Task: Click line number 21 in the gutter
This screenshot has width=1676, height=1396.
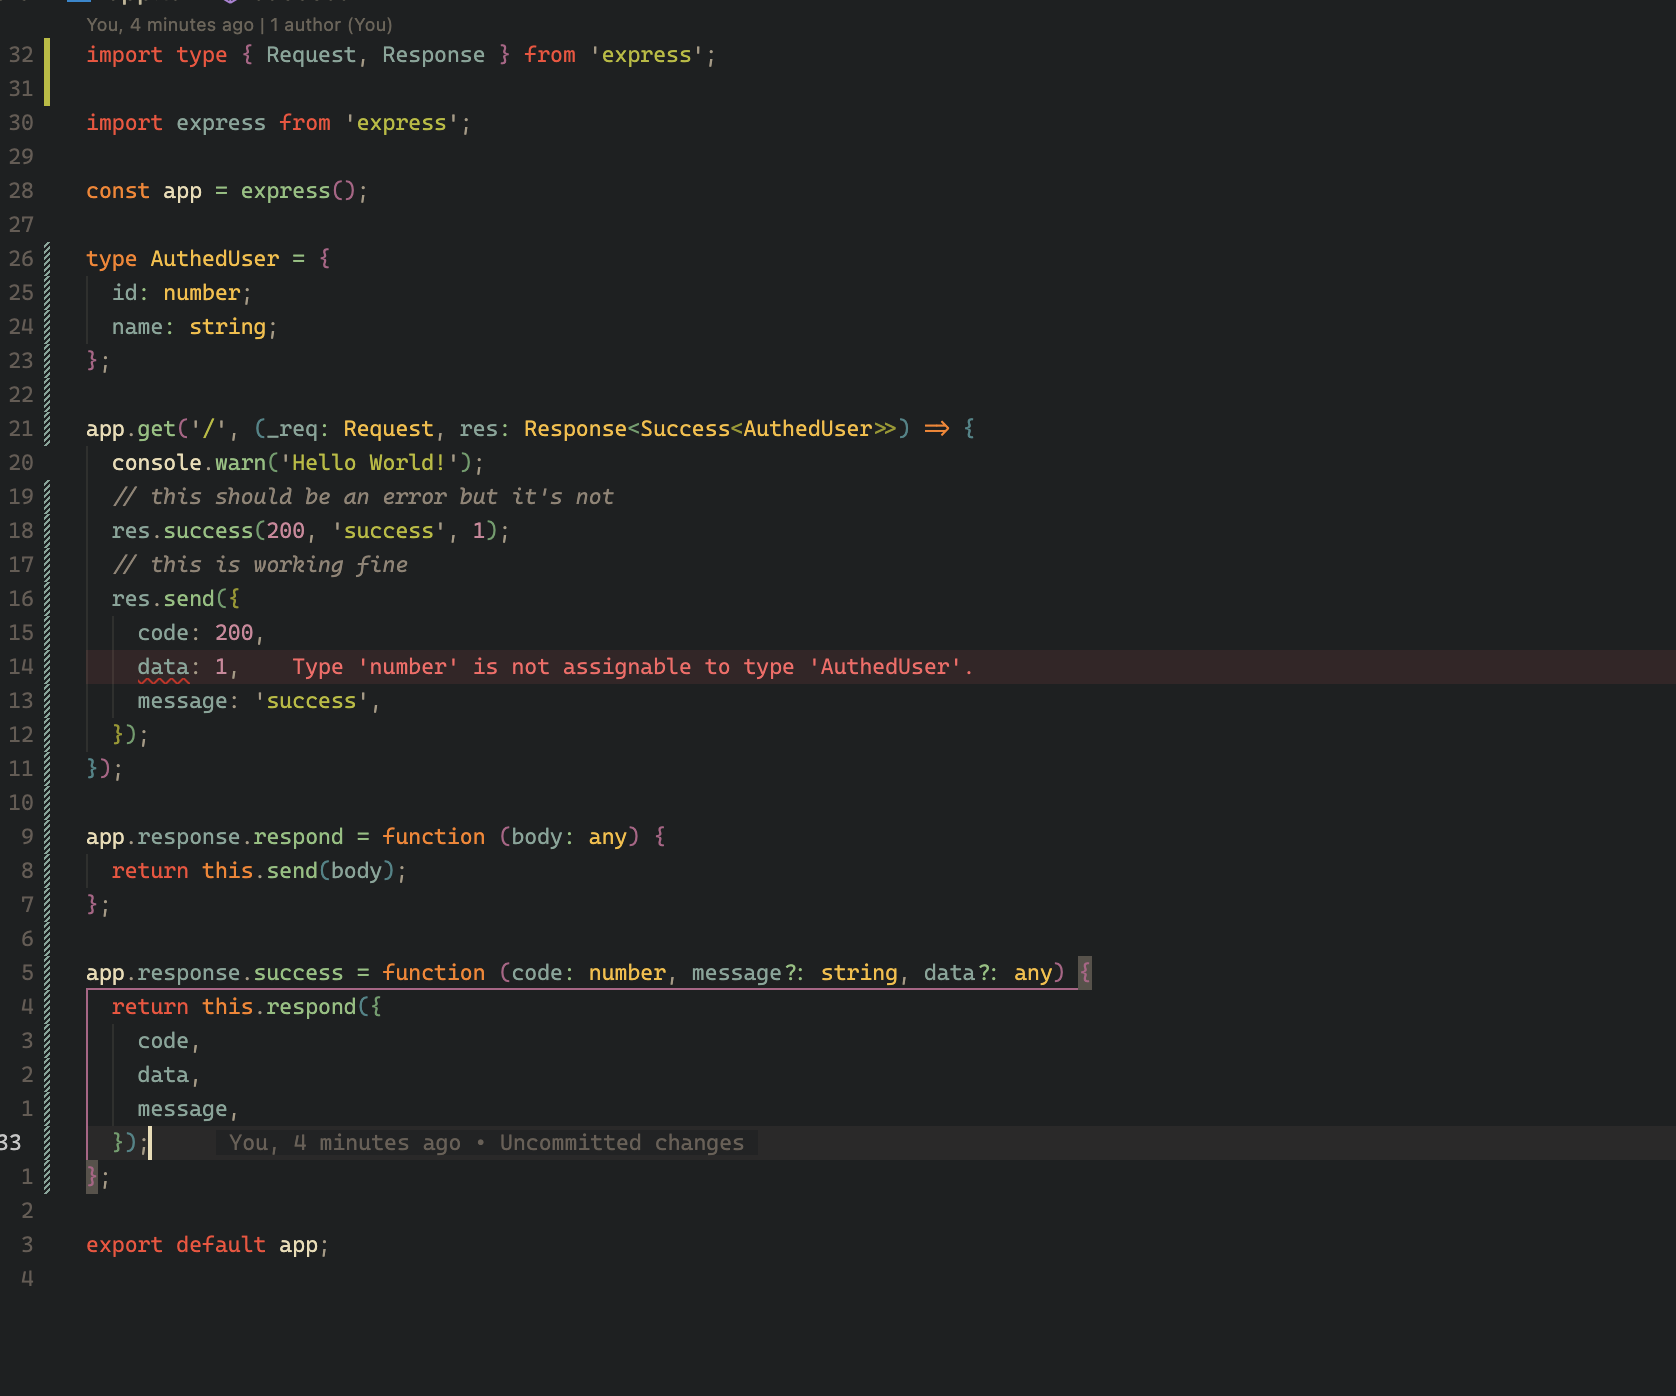Action: pyautogui.click(x=21, y=429)
